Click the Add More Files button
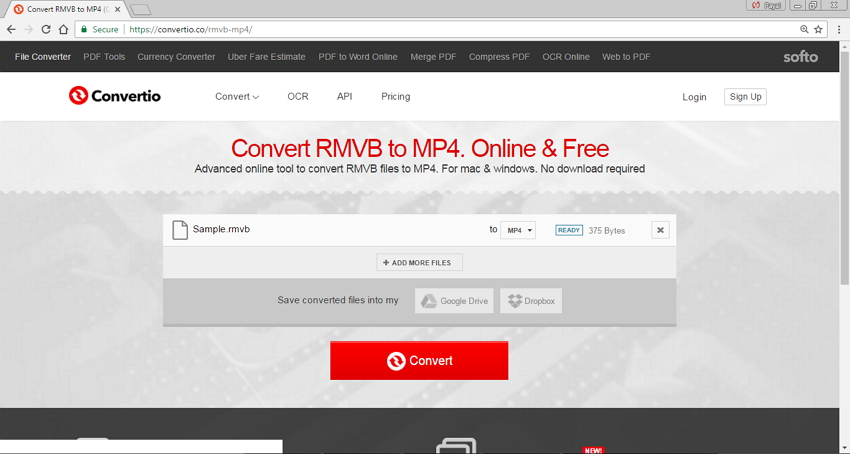 click(x=419, y=263)
